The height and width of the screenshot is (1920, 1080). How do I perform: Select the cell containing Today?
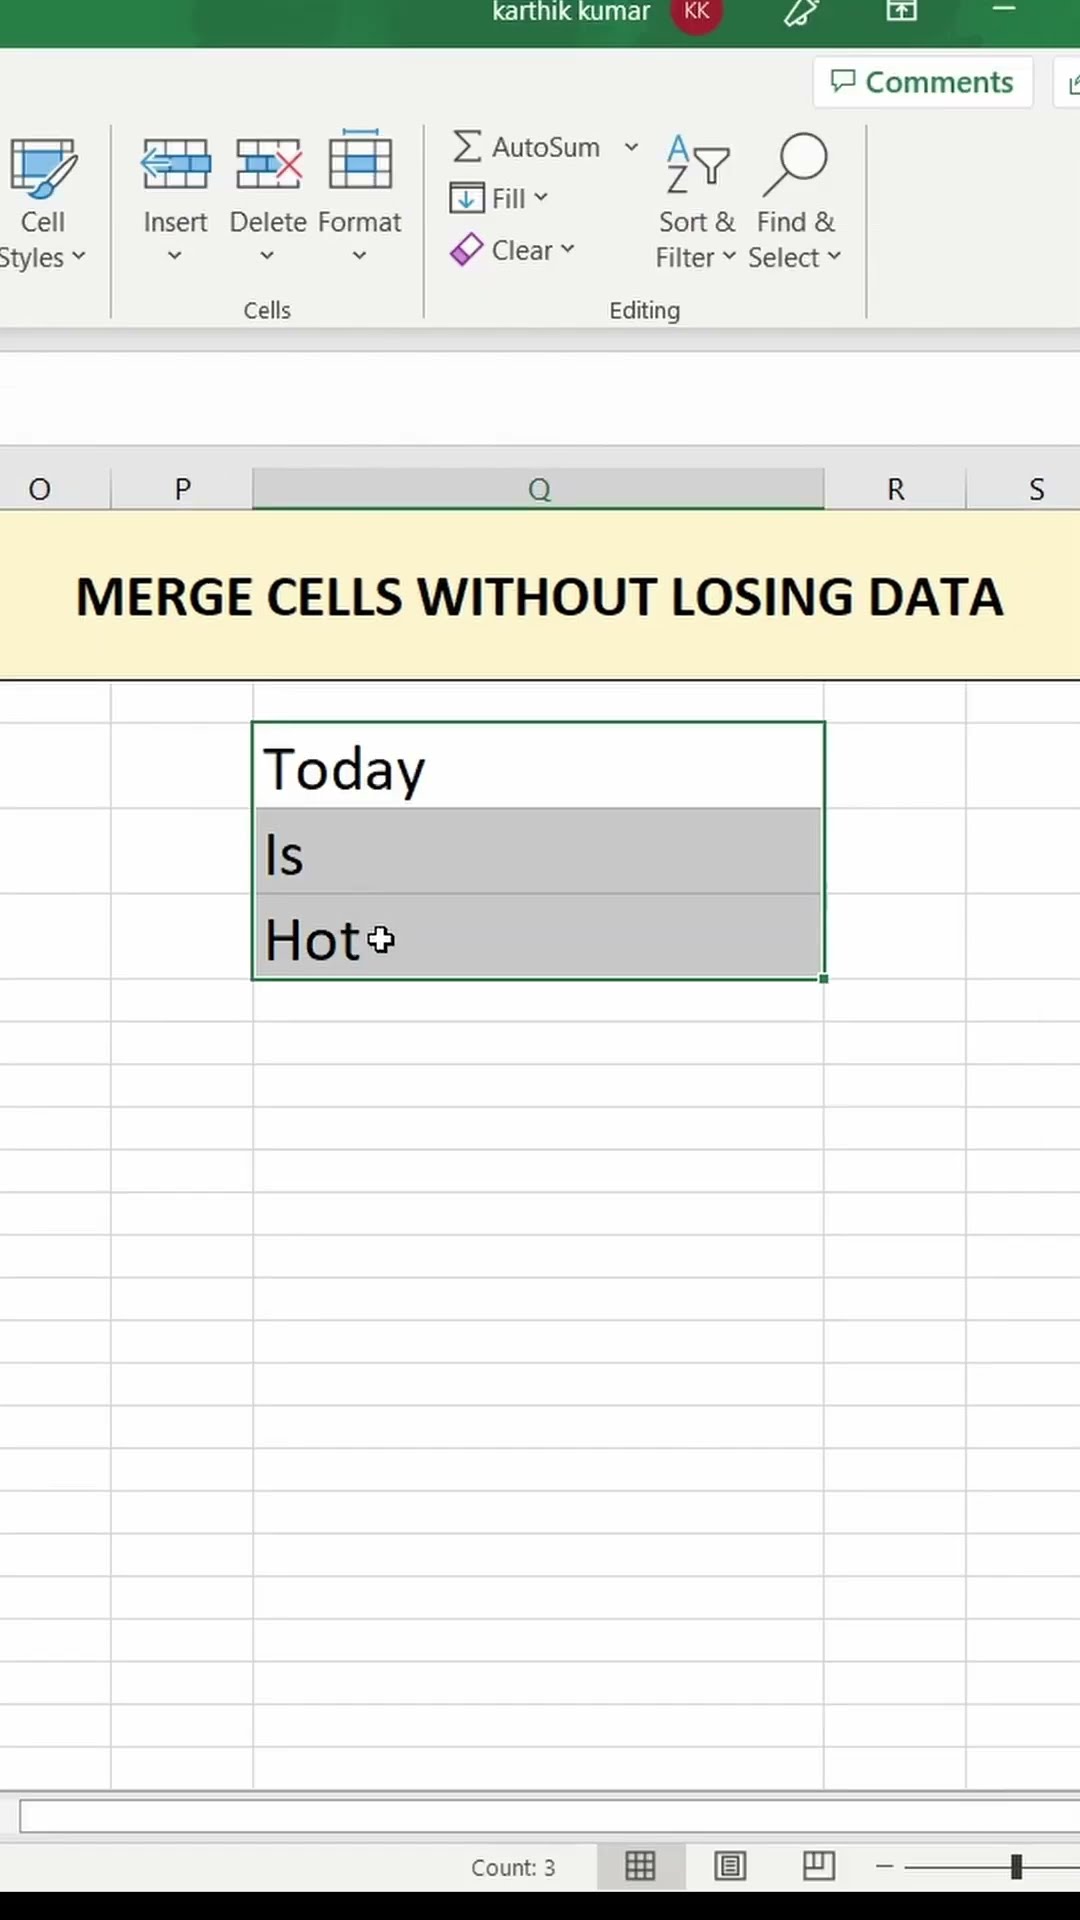(538, 768)
